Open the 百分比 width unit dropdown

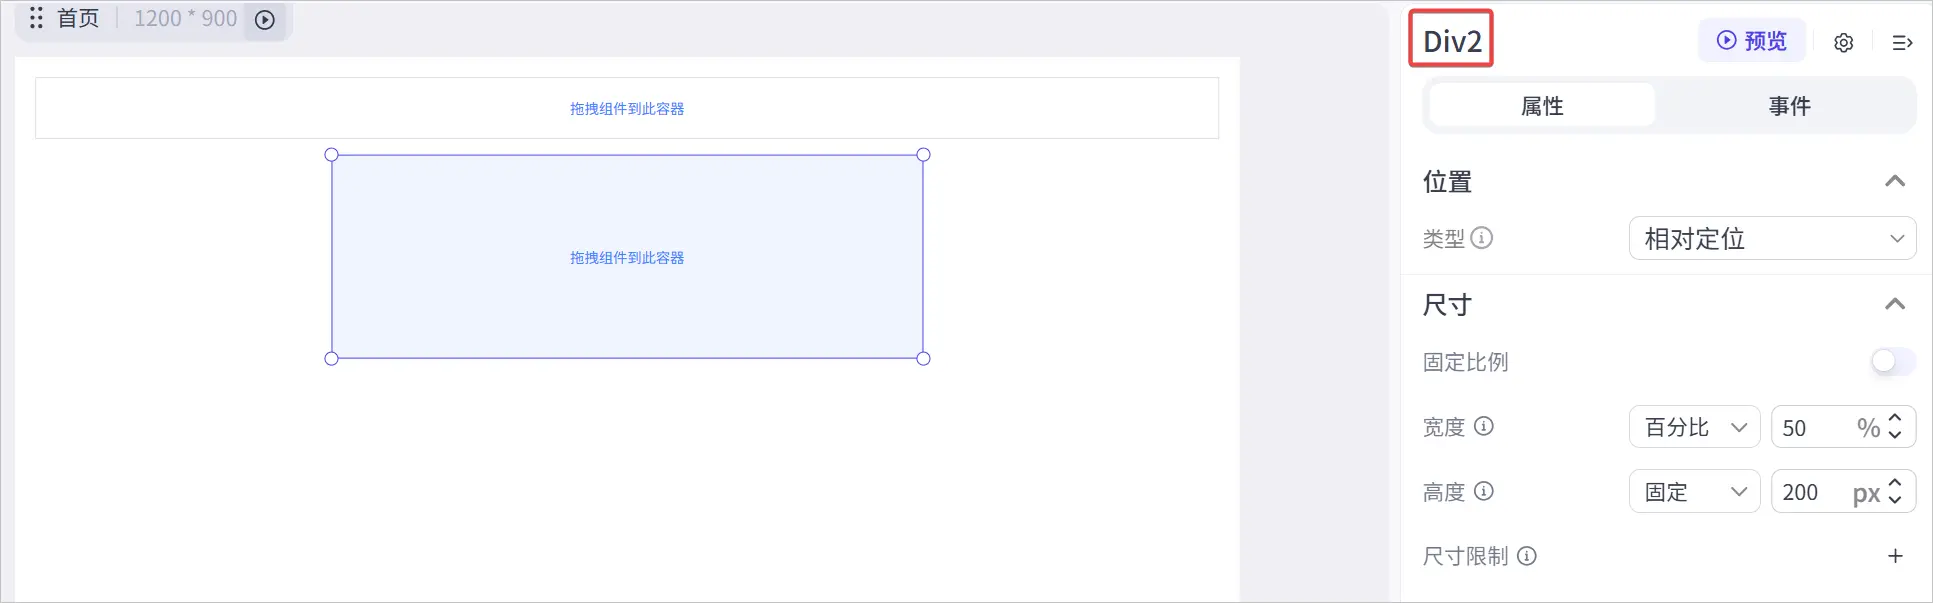pos(1694,427)
